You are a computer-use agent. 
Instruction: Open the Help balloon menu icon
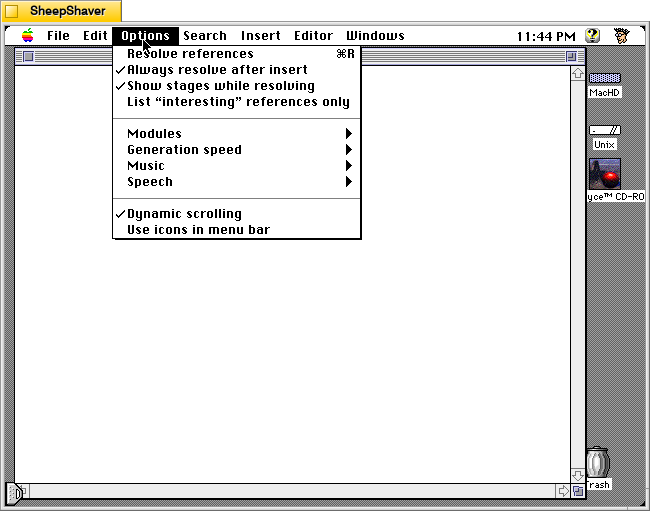(592, 36)
